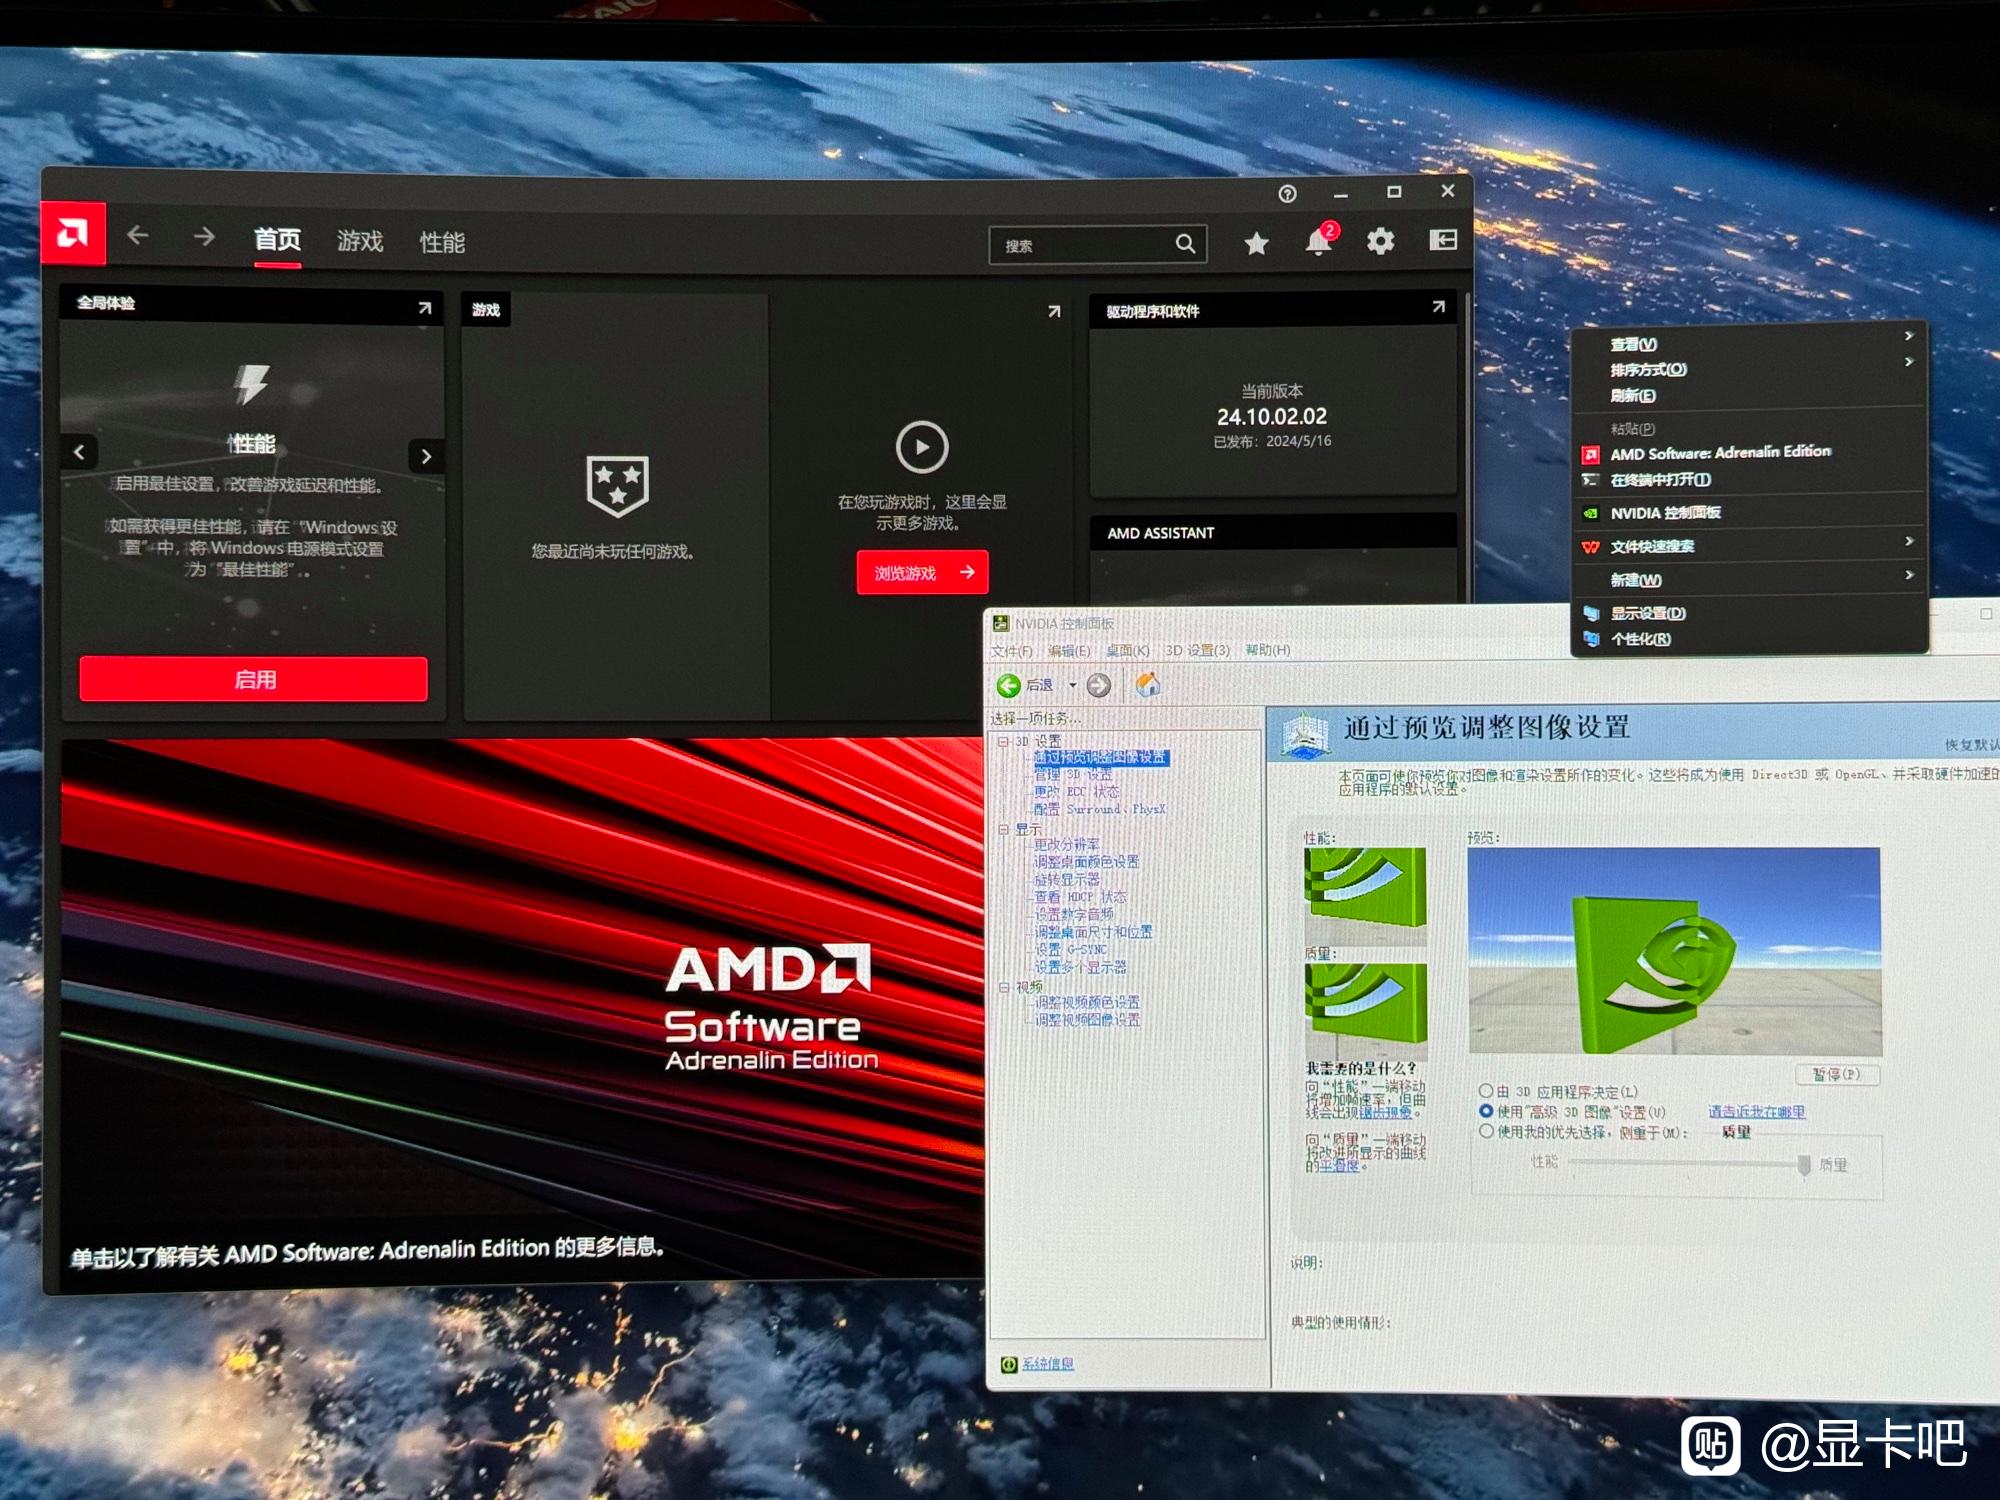Click the search magnifier icon in AMD Software
Screen dimensions: 2000x1500
point(1185,243)
